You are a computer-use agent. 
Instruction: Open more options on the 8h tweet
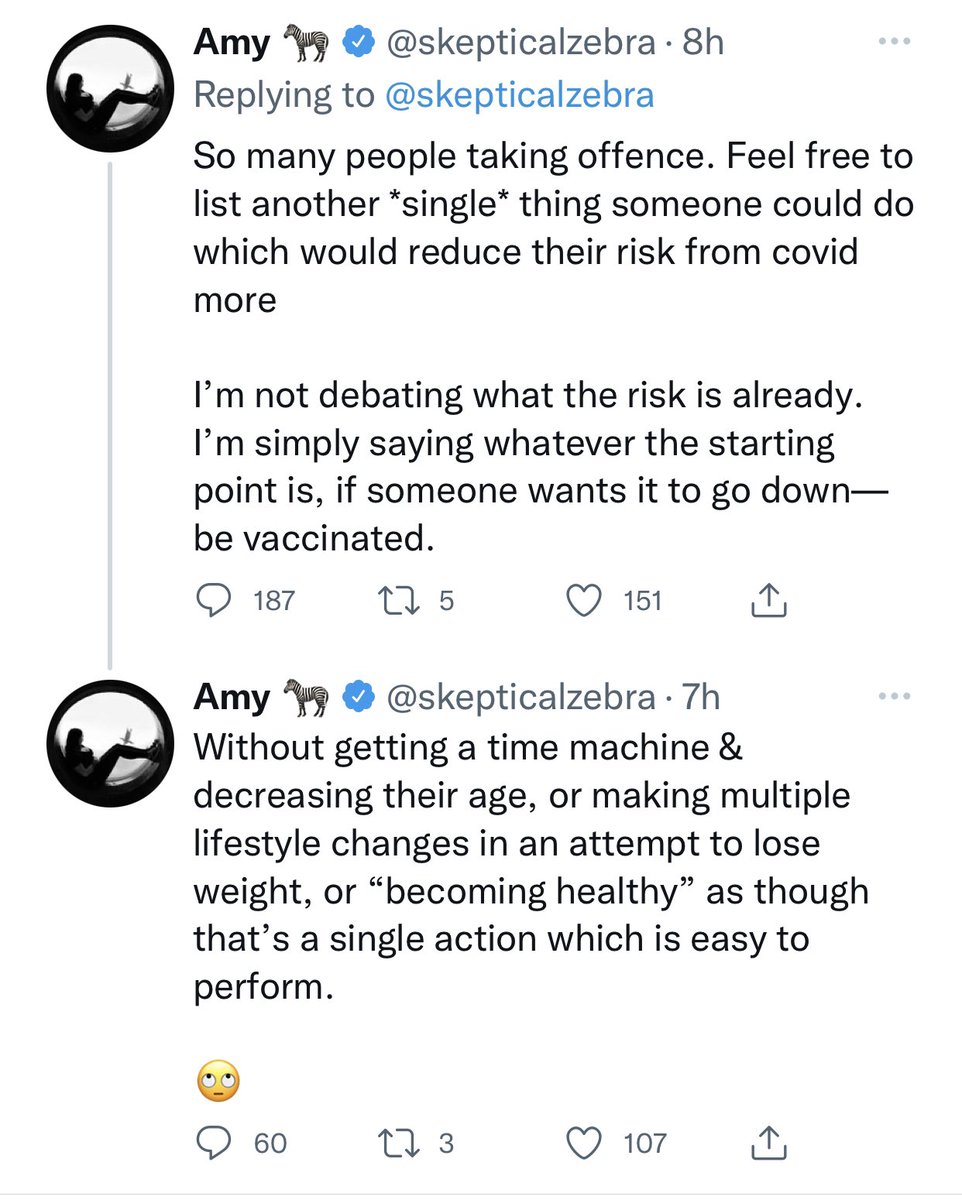(x=895, y=42)
